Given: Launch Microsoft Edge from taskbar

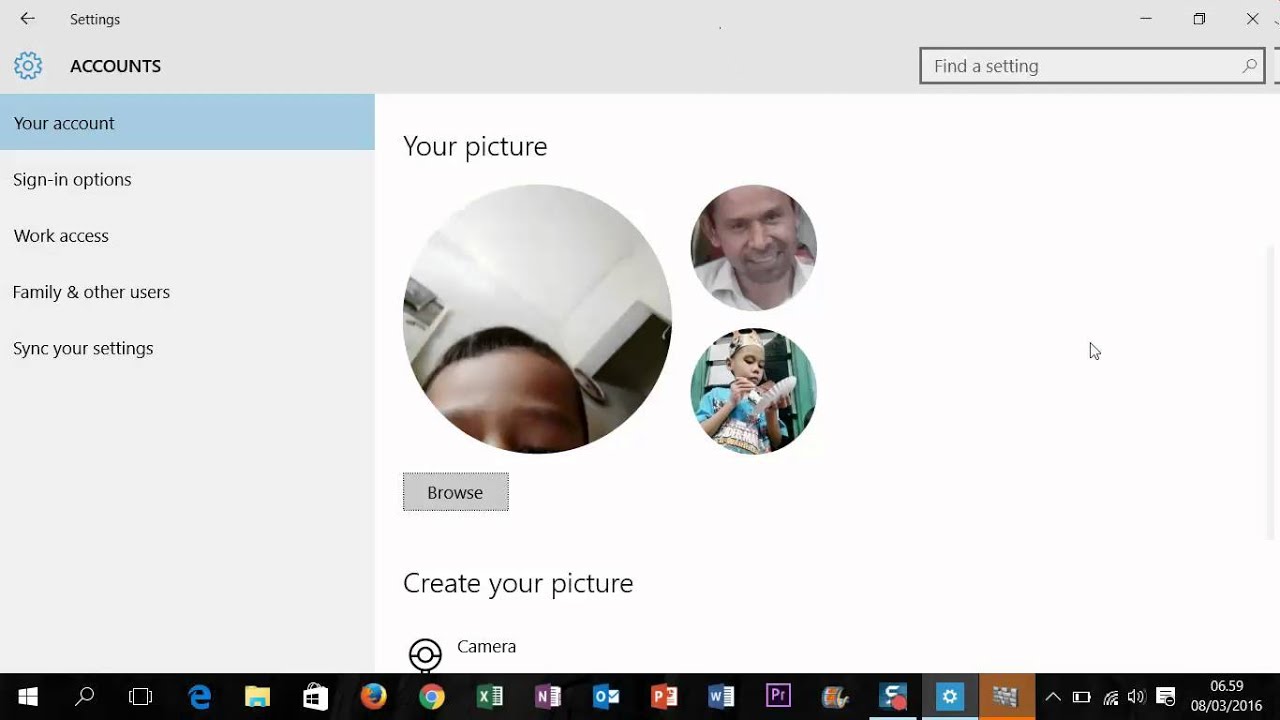Looking at the screenshot, I should click(x=200, y=696).
